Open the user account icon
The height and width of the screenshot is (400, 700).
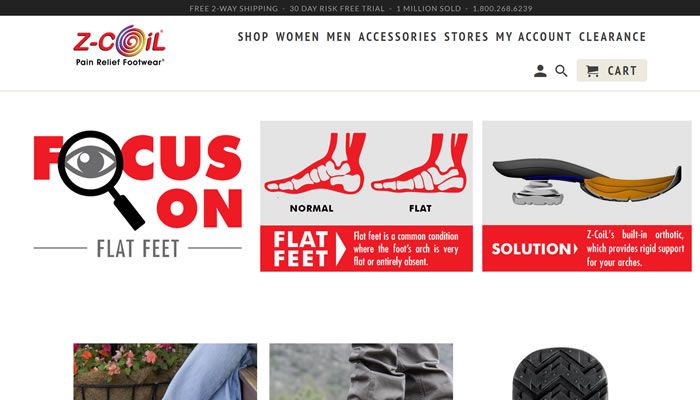tap(540, 71)
